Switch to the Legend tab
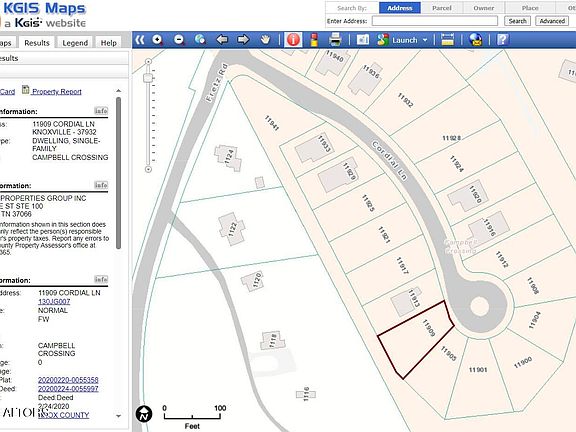Screen dimensions: 576x432 point(75,43)
